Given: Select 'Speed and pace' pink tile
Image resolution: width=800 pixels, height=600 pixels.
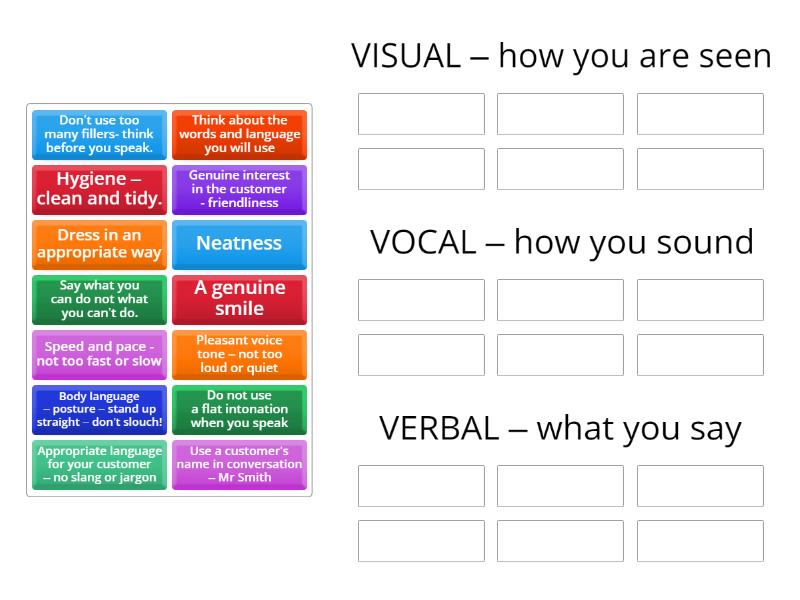Looking at the screenshot, I should pyautogui.click(x=99, y=355).
